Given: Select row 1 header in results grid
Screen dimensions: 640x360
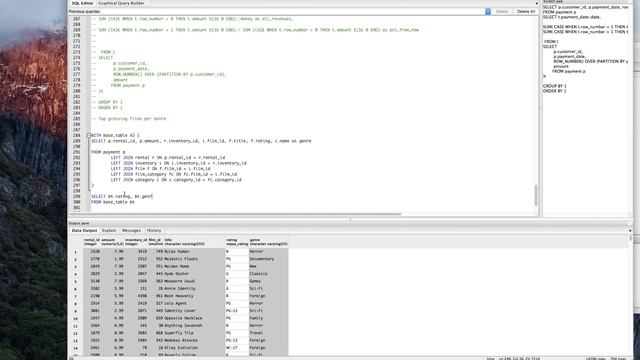Looking at the screenshot, I should (76, 252).
